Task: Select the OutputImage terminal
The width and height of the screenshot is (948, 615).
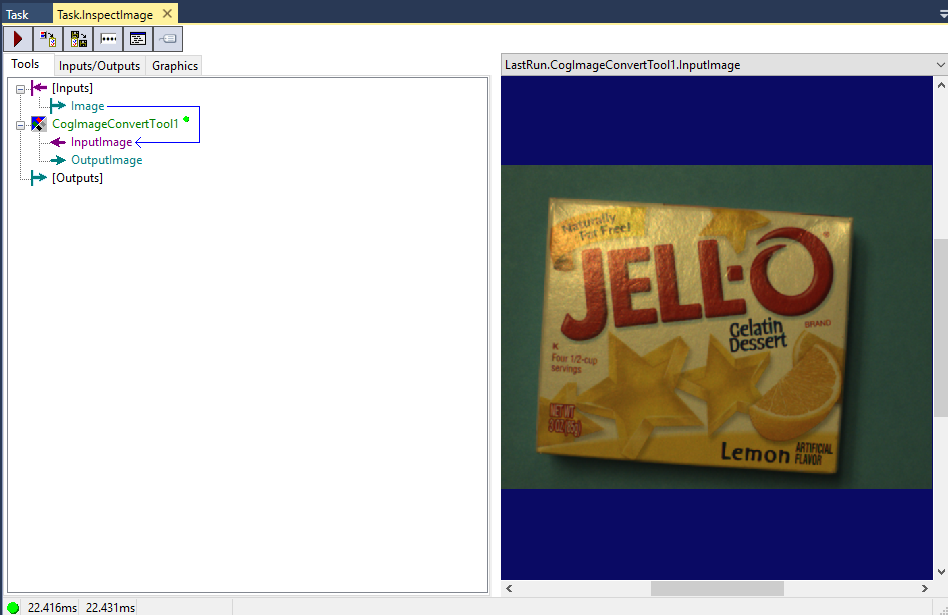Action: pos(106,160)
